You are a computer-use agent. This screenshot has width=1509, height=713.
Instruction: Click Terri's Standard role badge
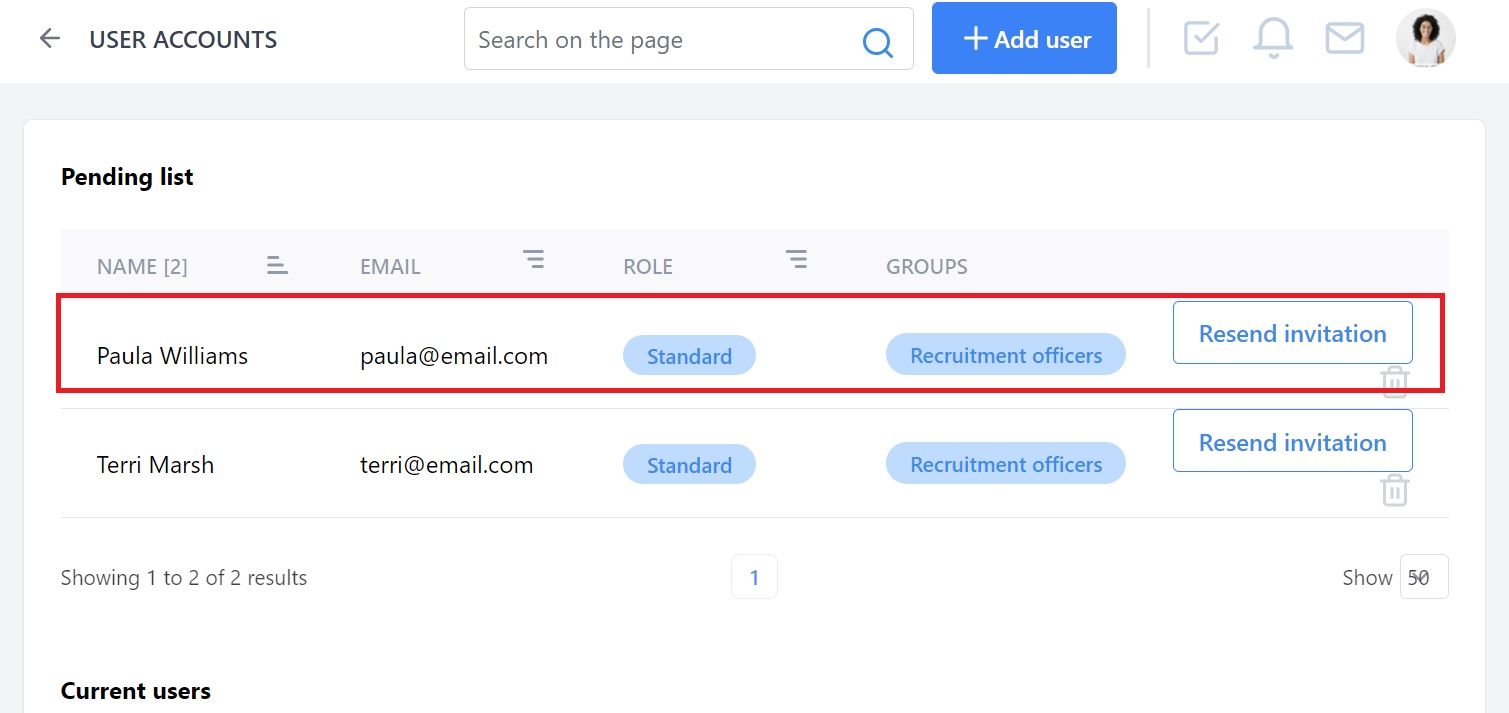(689, 465)
